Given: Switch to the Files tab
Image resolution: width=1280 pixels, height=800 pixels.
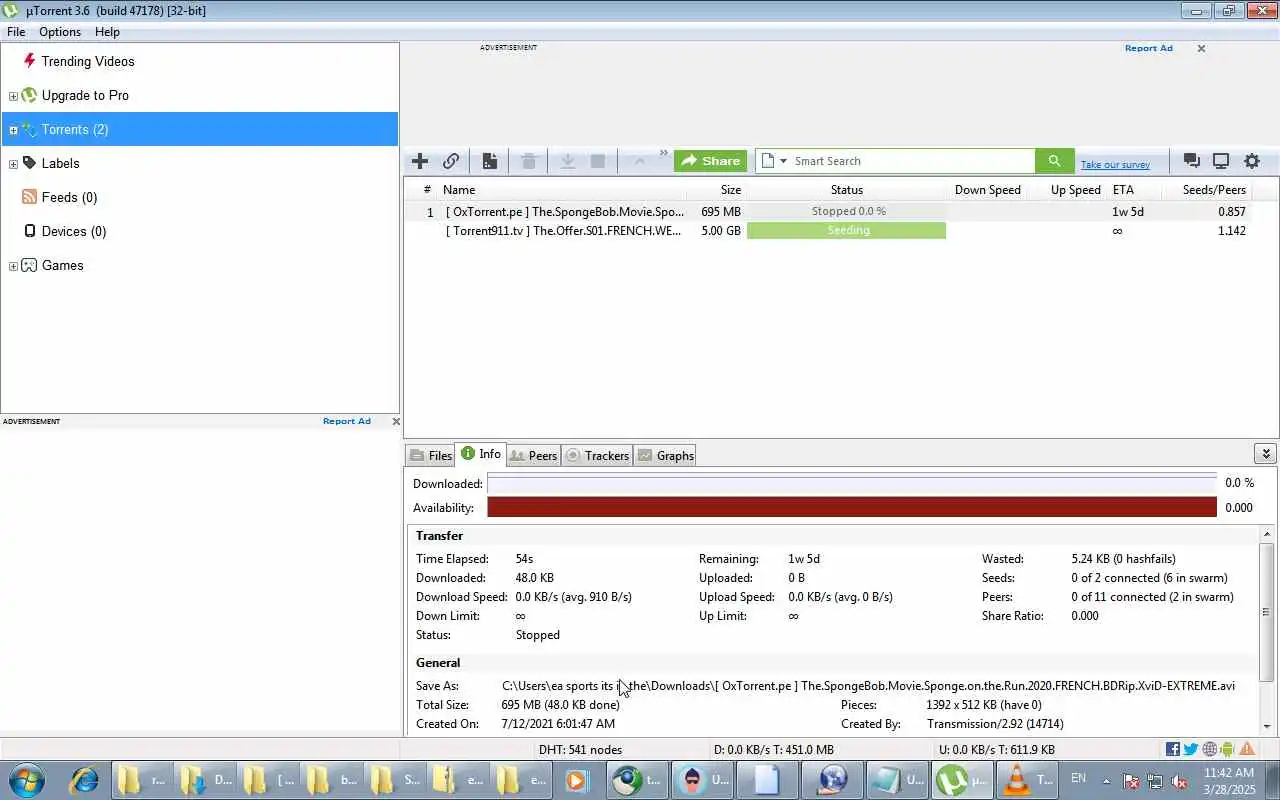Looking at the screenshot, I should [x=430, y=455].
